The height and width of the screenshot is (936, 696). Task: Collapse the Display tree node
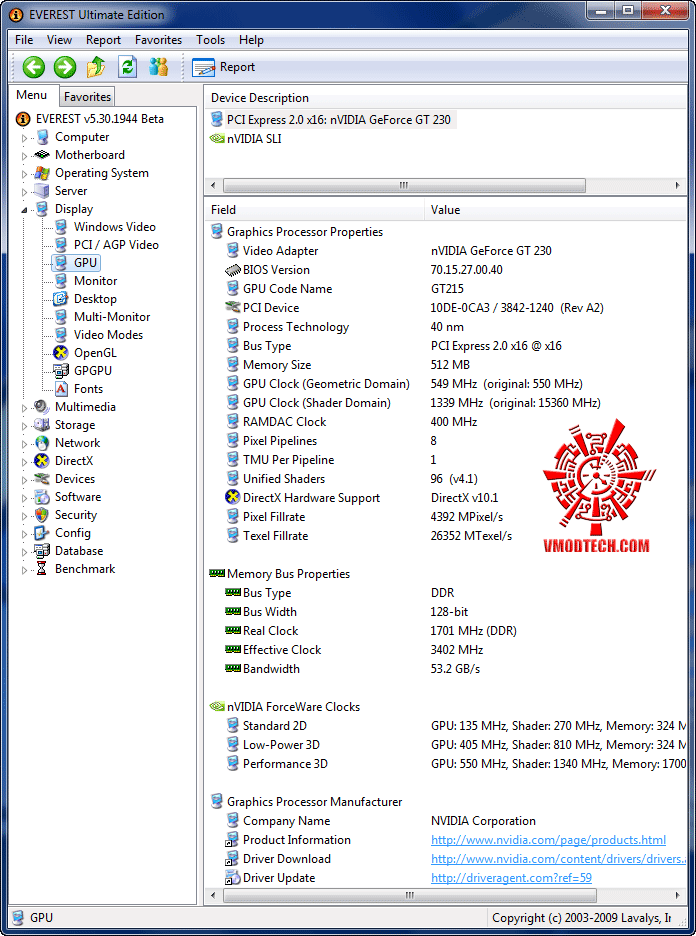click(x=24, y=210)
